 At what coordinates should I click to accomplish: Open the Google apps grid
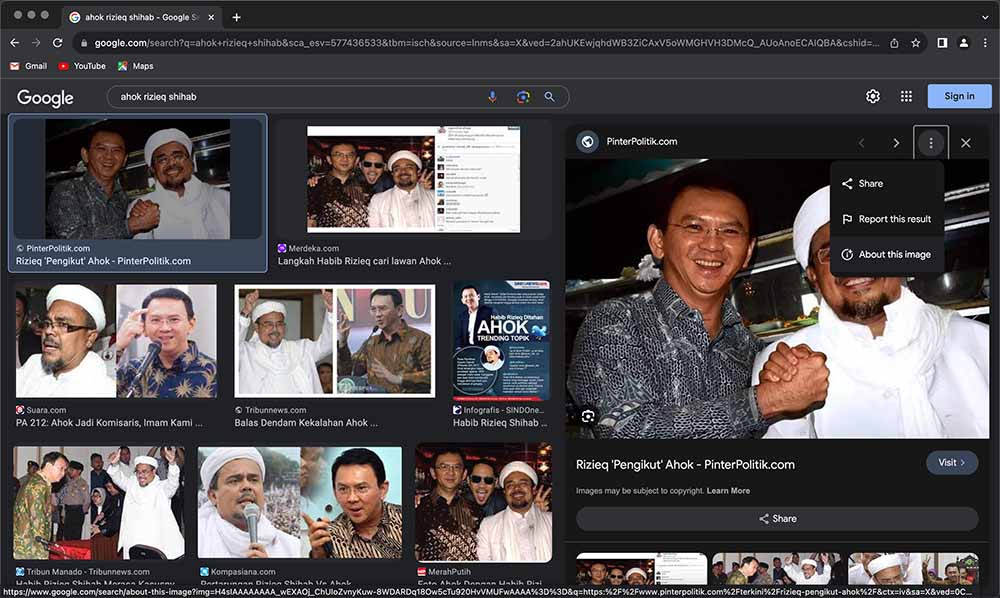tap(906, 96)
